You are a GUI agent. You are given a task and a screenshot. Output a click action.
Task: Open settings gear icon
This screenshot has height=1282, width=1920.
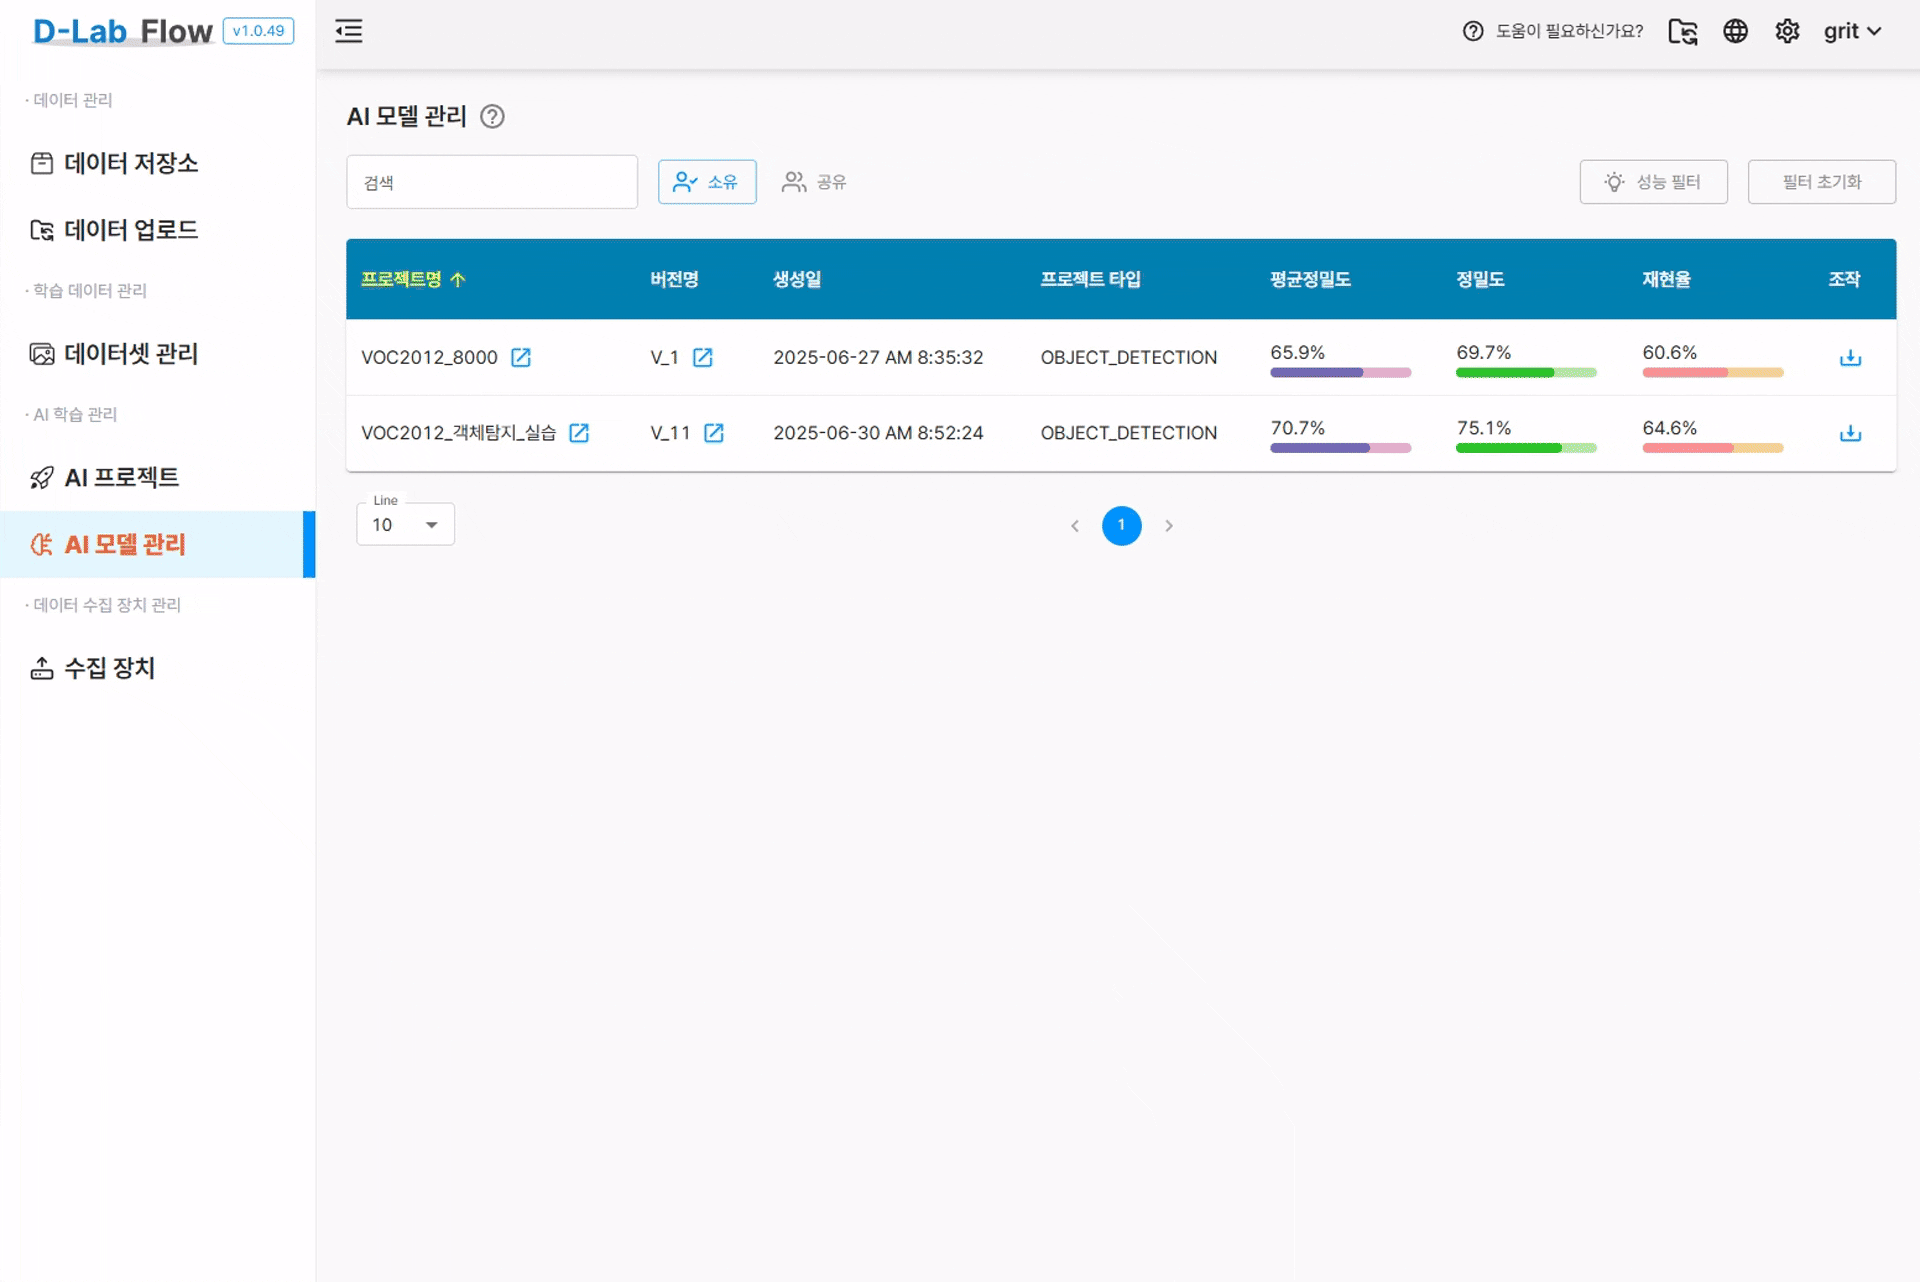(1787, 31)
